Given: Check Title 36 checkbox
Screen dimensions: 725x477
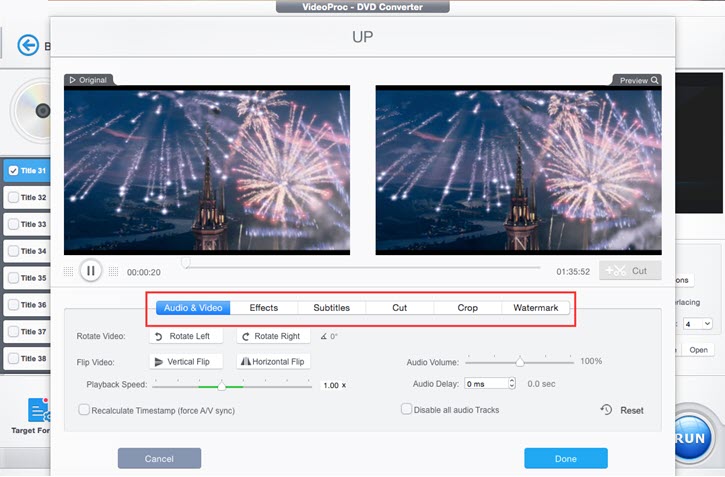Looking at the screenshot, I should (13, 305).
